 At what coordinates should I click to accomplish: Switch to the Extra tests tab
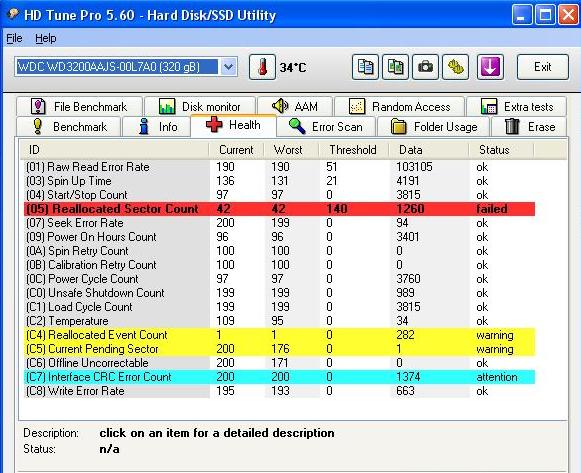pos(517,107)
